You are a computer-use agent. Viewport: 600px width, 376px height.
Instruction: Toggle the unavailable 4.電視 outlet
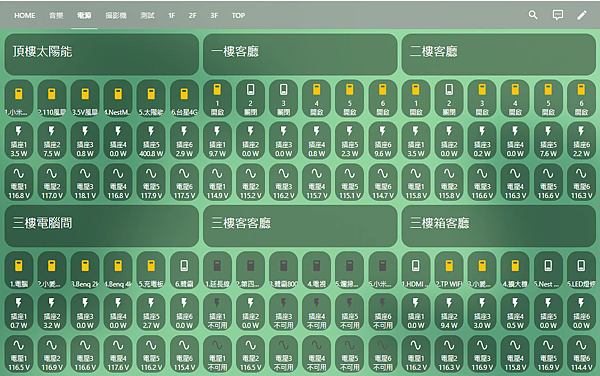316,270
